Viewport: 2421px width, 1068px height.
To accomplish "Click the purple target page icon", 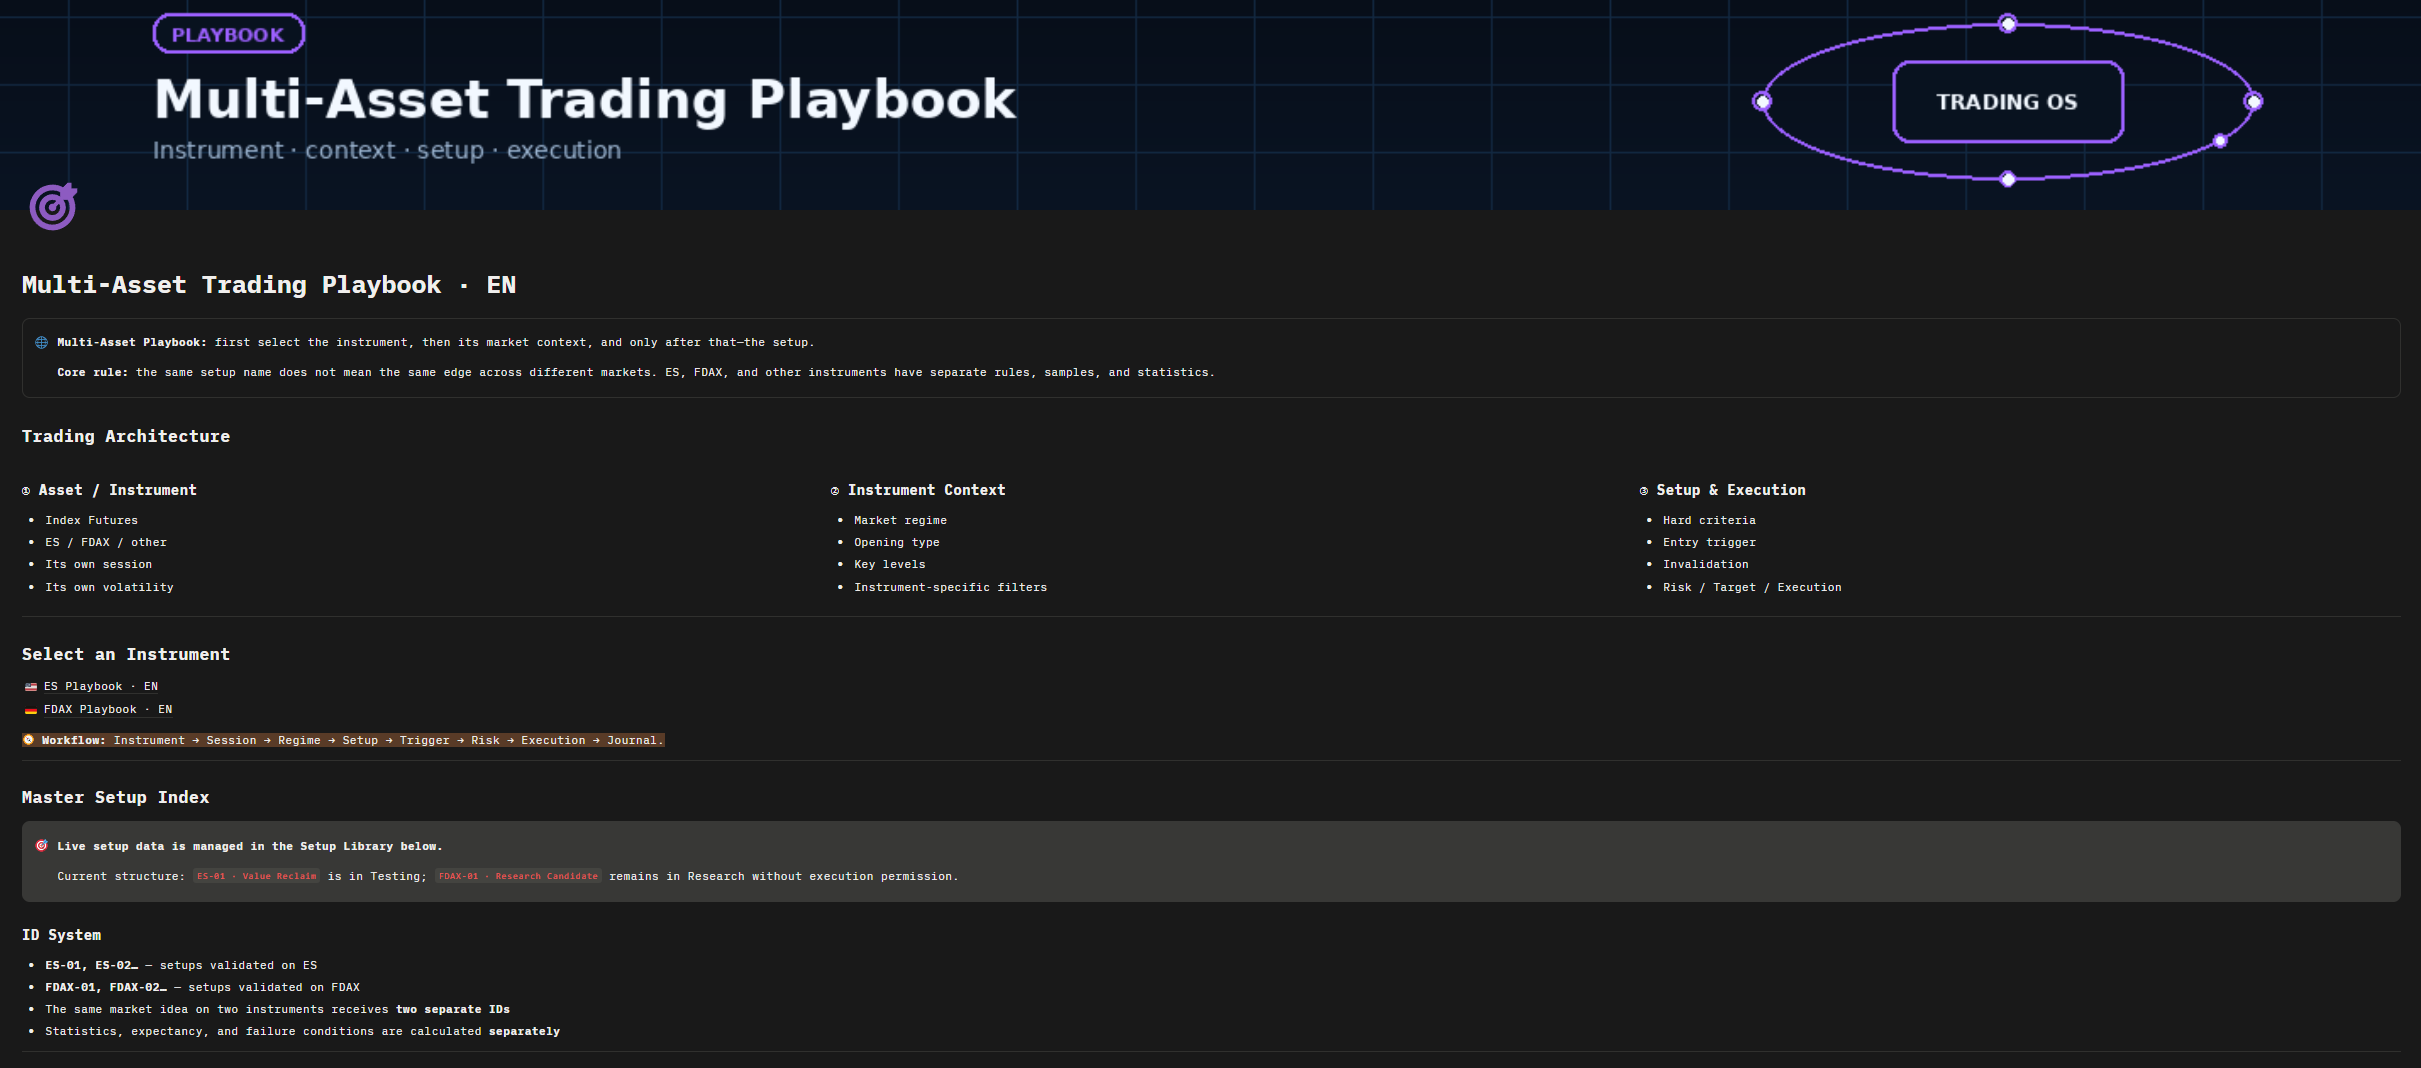I will [53, 206].
